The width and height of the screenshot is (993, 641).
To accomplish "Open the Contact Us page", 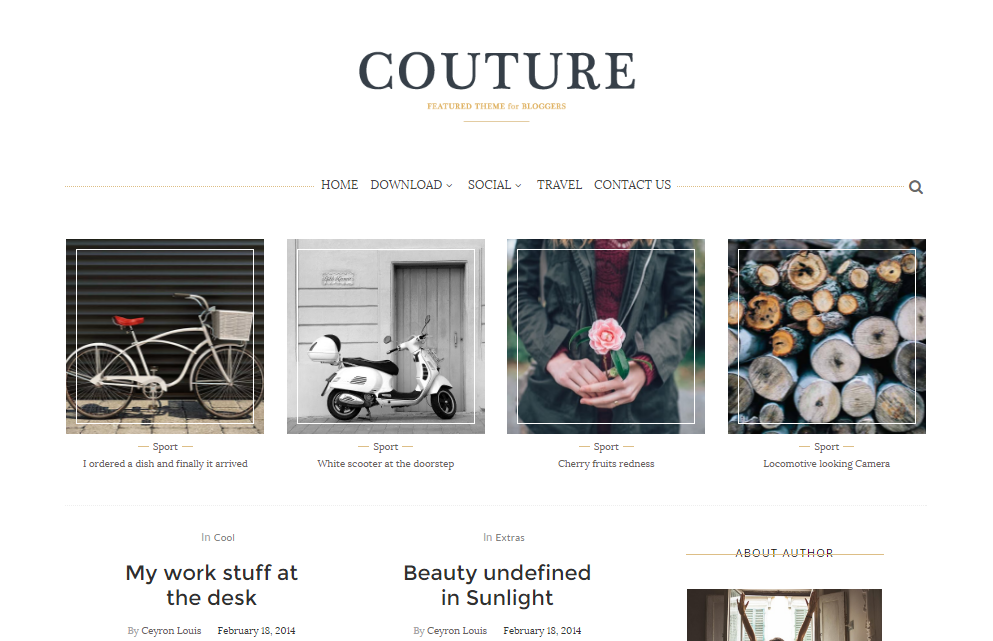I will [x=632, y=185].
